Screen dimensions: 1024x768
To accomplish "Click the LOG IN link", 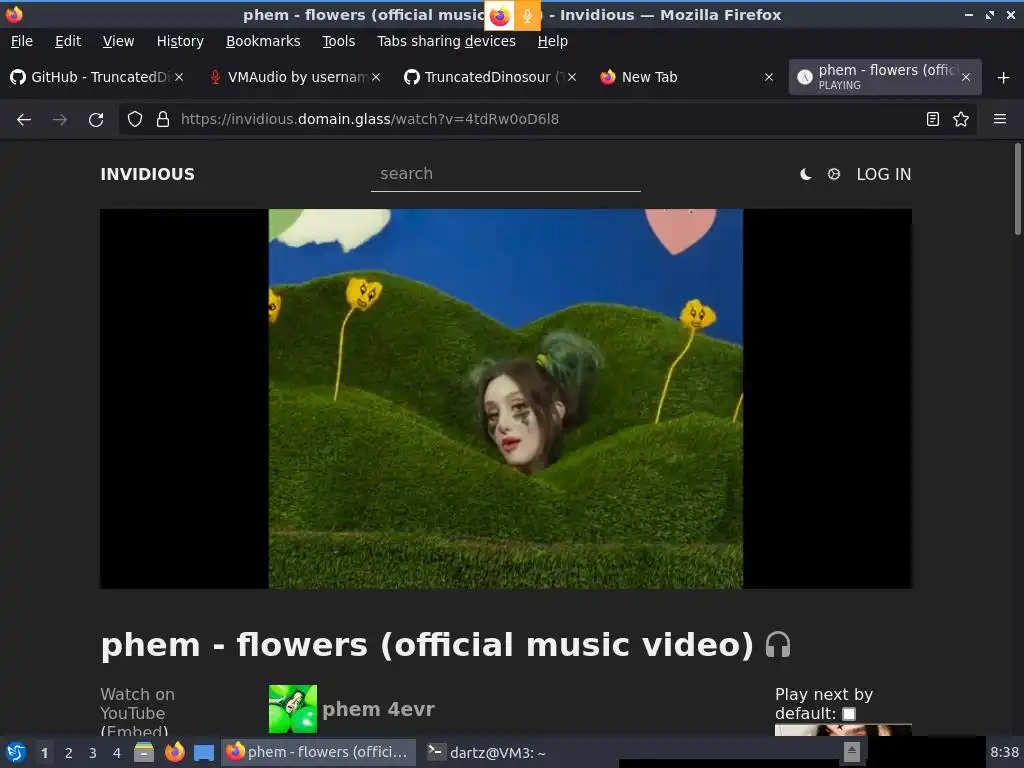I will [884, 174].
